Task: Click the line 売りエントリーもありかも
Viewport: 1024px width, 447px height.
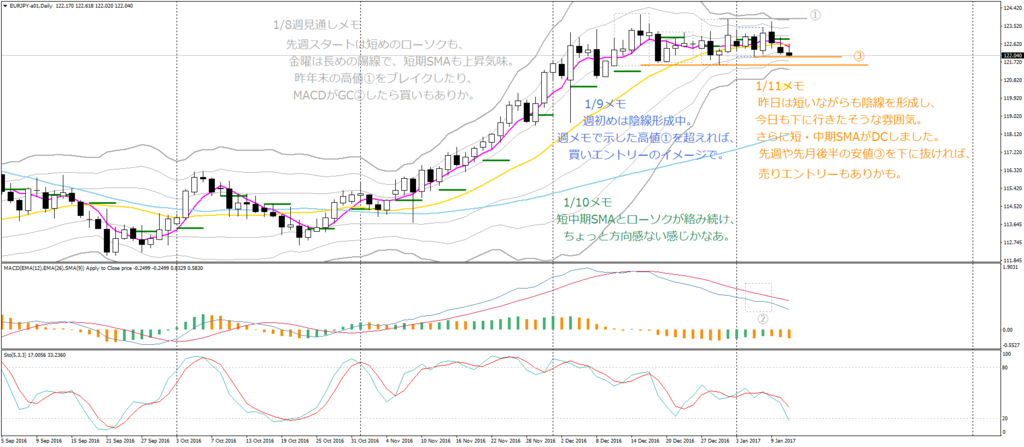Action: pos(829,174)
